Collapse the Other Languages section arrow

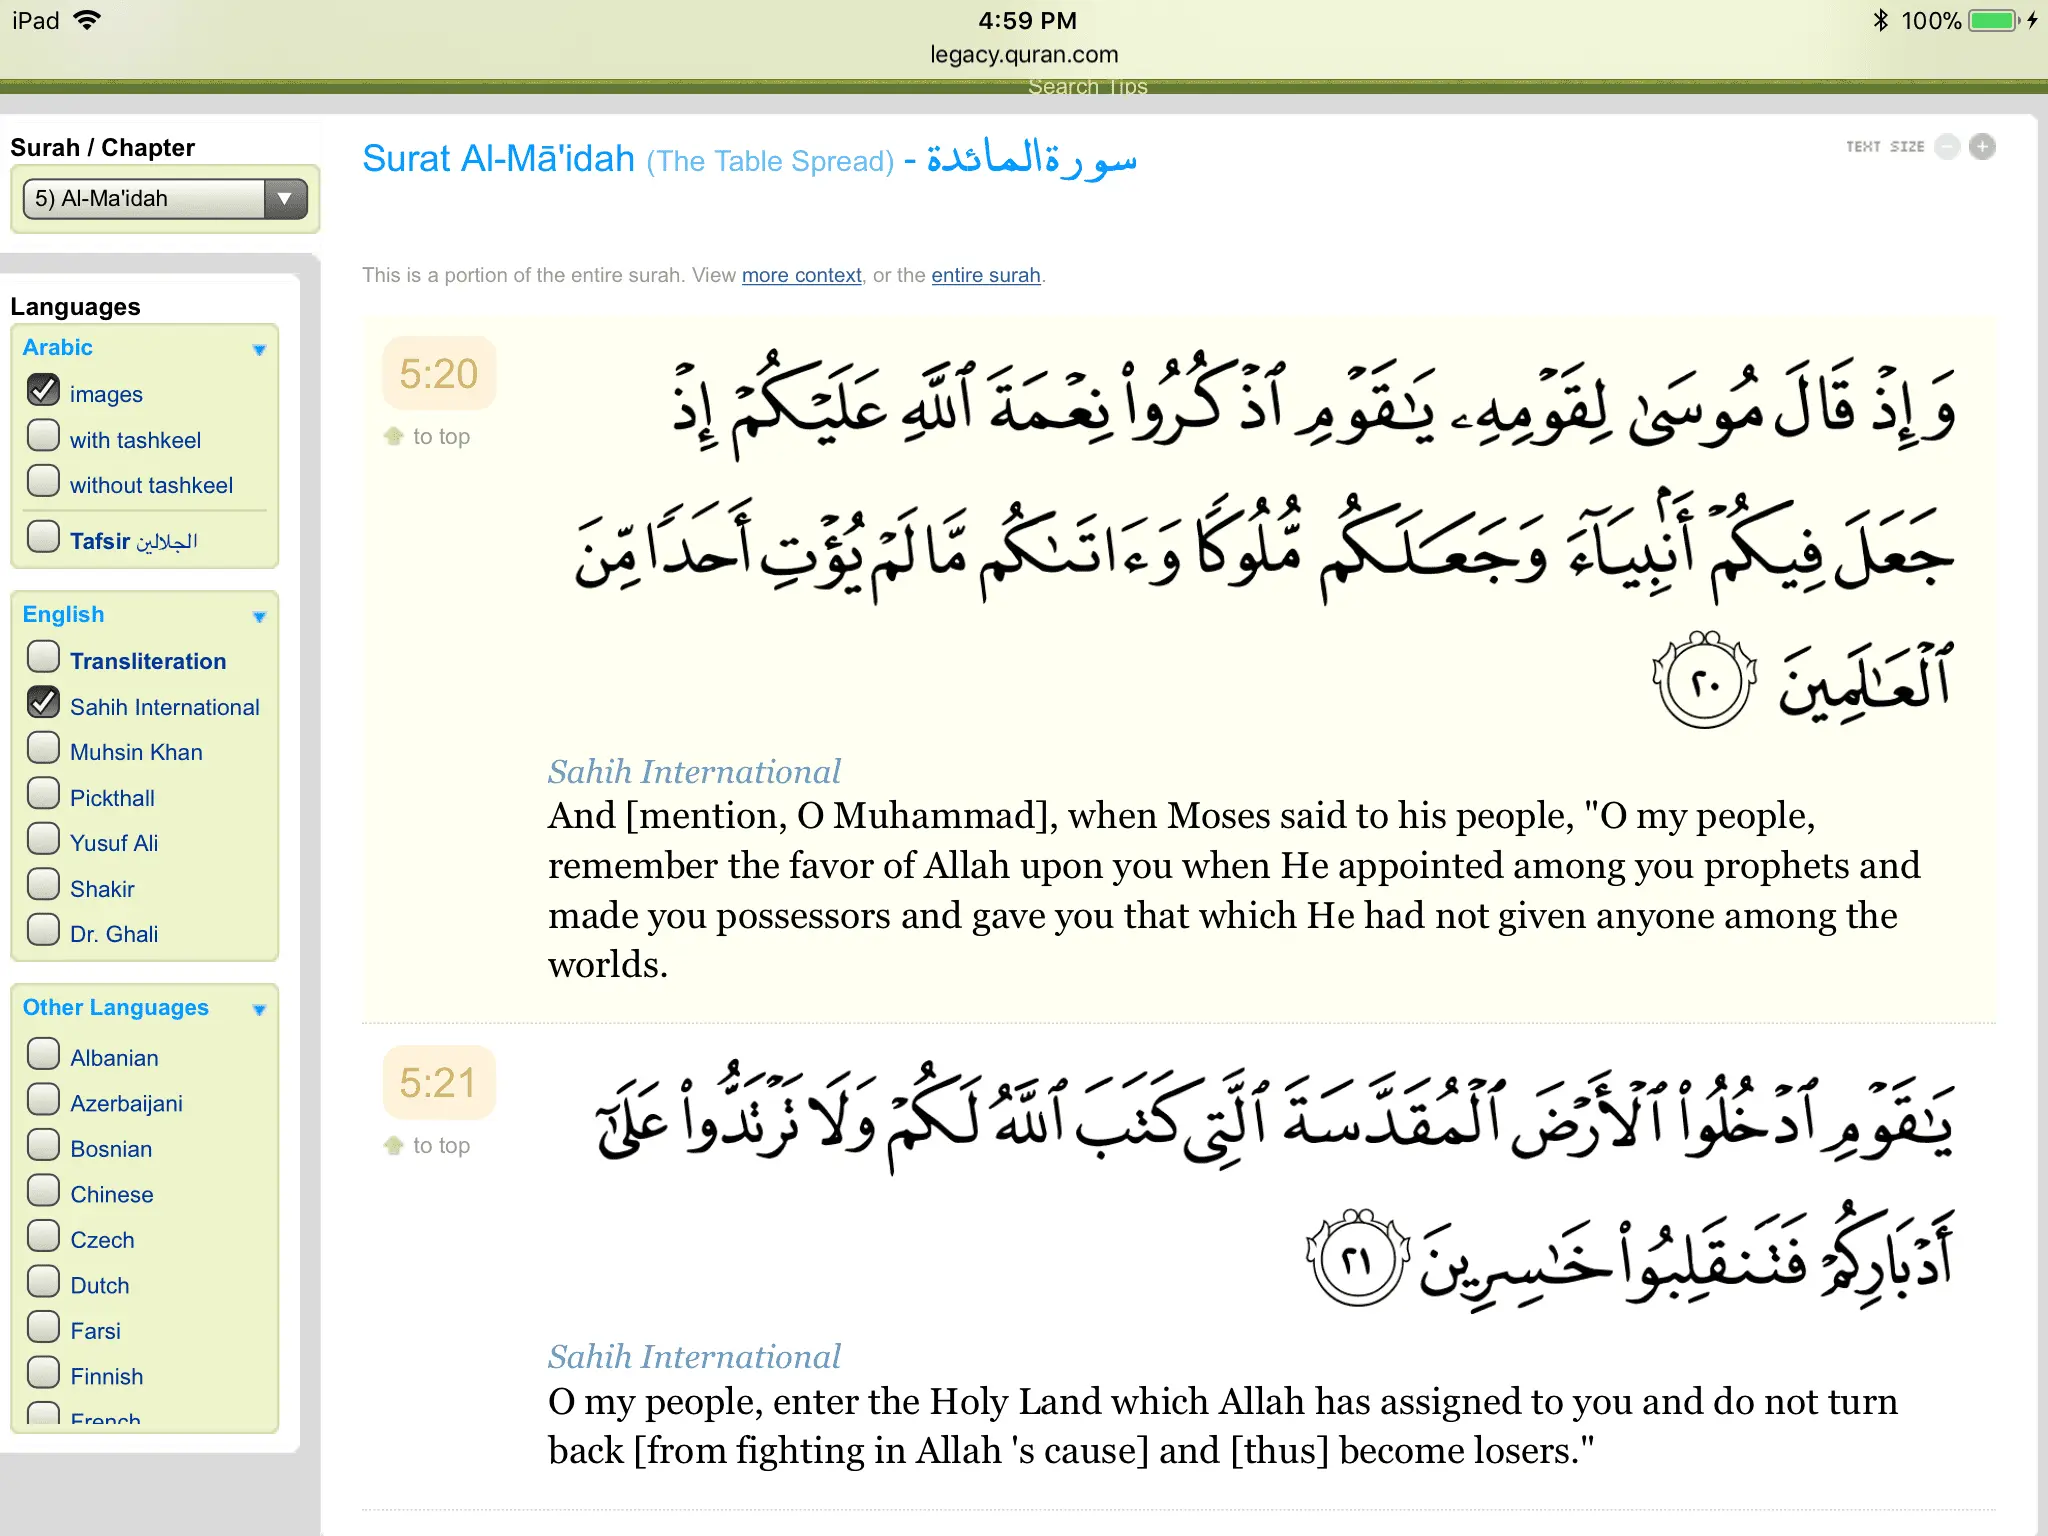[259, 1009]
